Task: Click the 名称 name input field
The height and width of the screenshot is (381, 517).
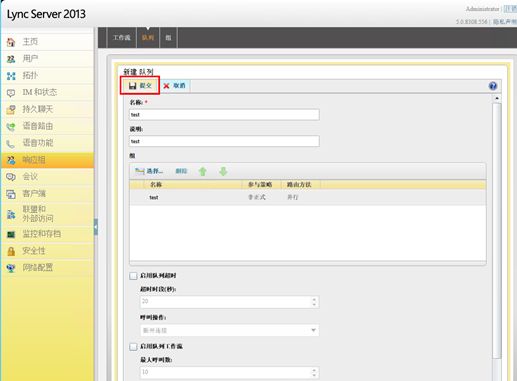Action: tap(224, 115)
